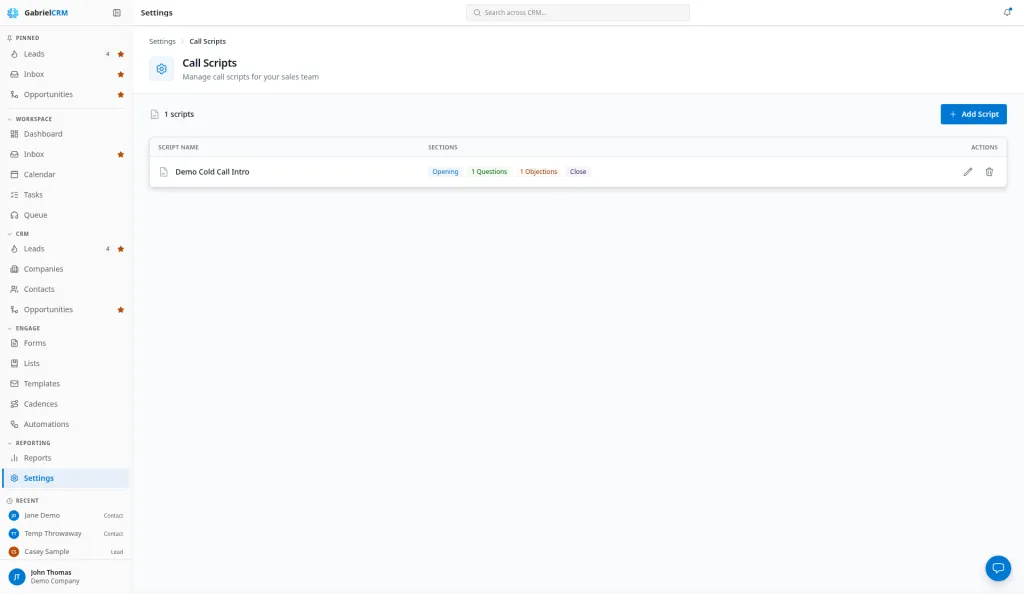Click the document icon beside 1 scripts

[155, 114]
